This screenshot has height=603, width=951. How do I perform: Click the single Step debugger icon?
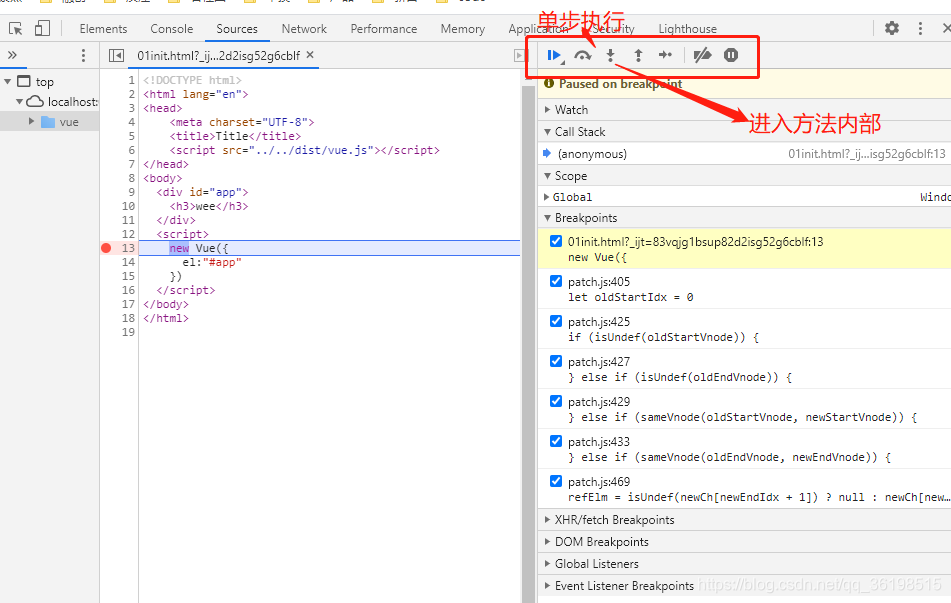click(665, 55)
